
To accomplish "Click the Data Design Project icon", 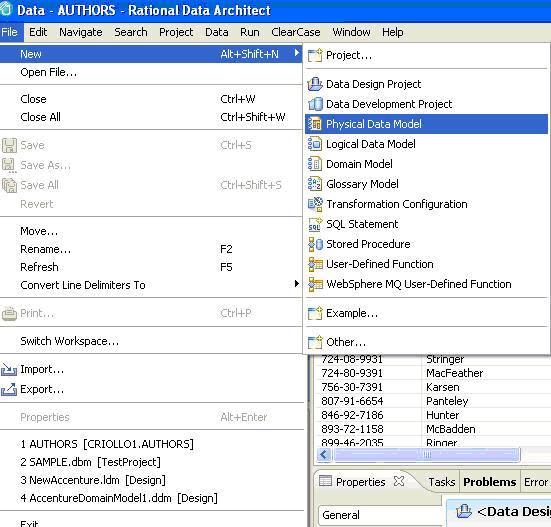I will click(x=315, y=84).
